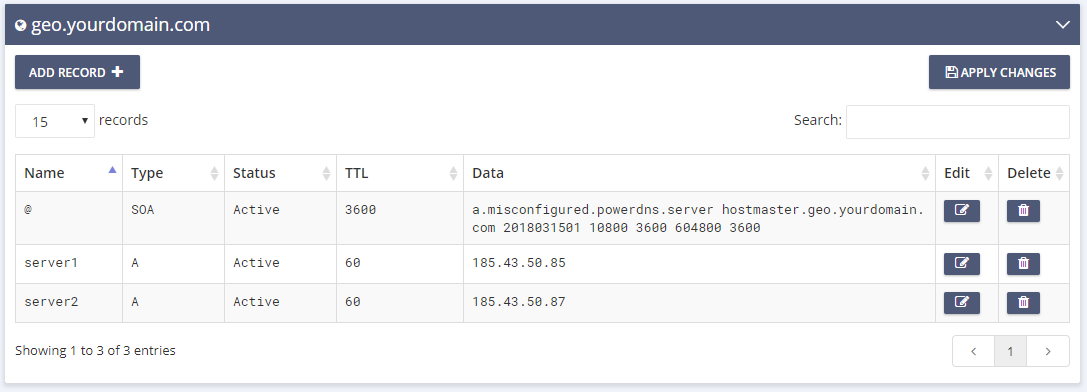Sort table by Type column
This screenshot has width=1087, height=392.
(x=173, y=173)
